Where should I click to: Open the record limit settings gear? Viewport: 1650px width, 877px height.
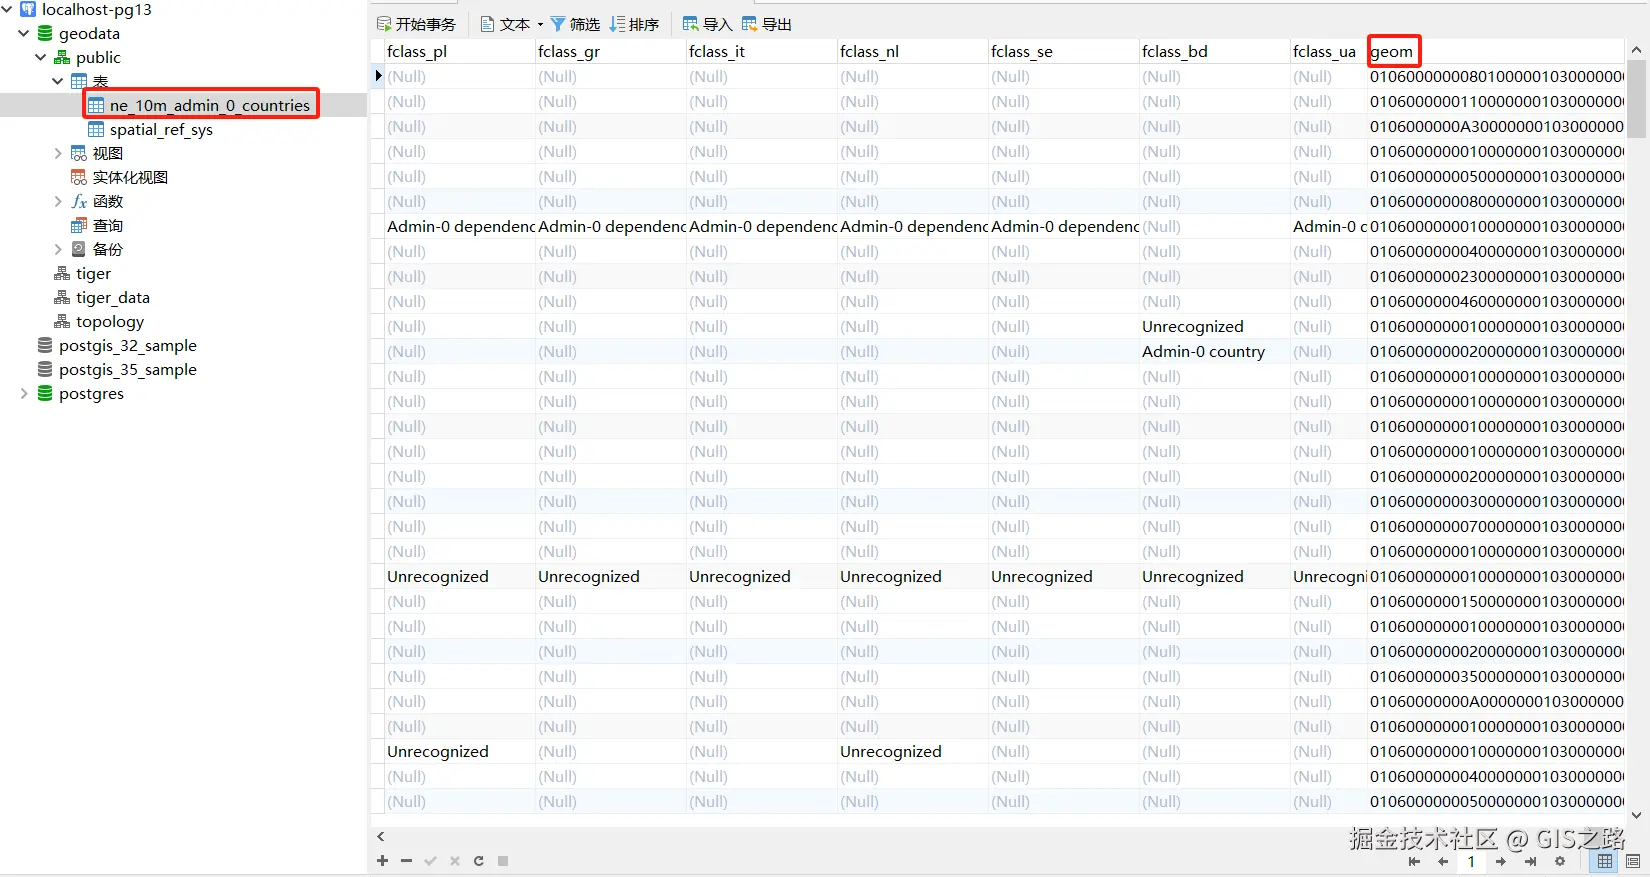1560,861
